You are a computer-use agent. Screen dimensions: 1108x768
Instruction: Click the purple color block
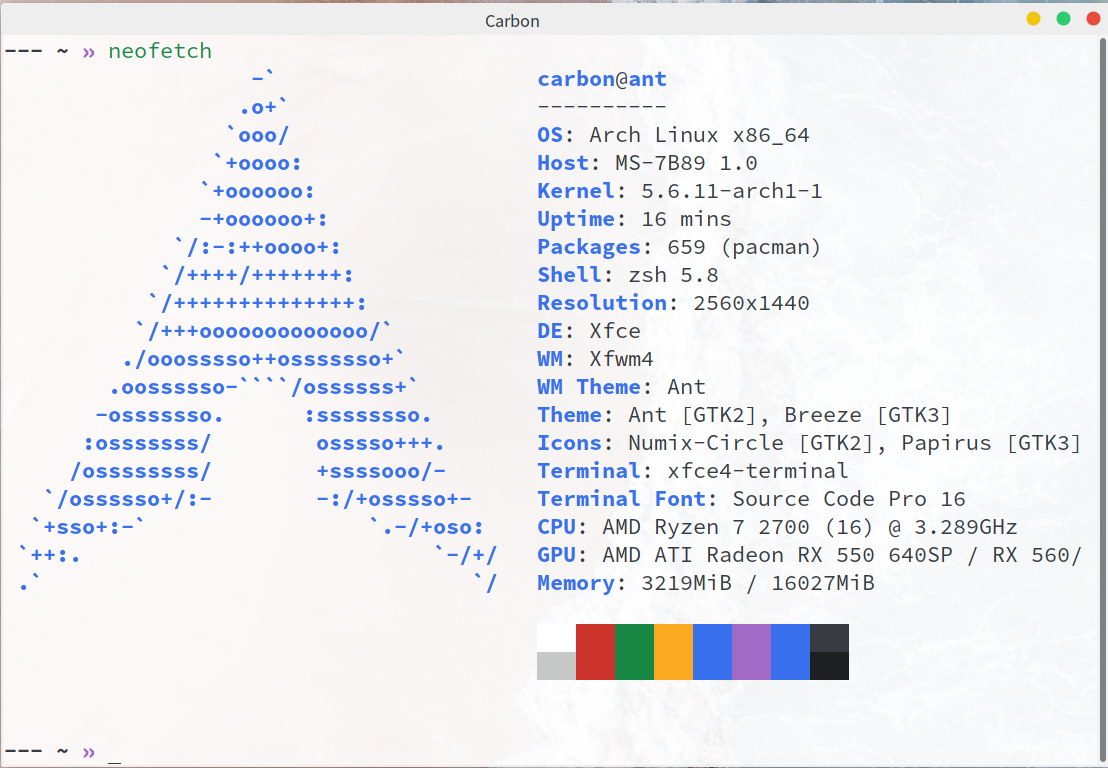click(751, 651)
